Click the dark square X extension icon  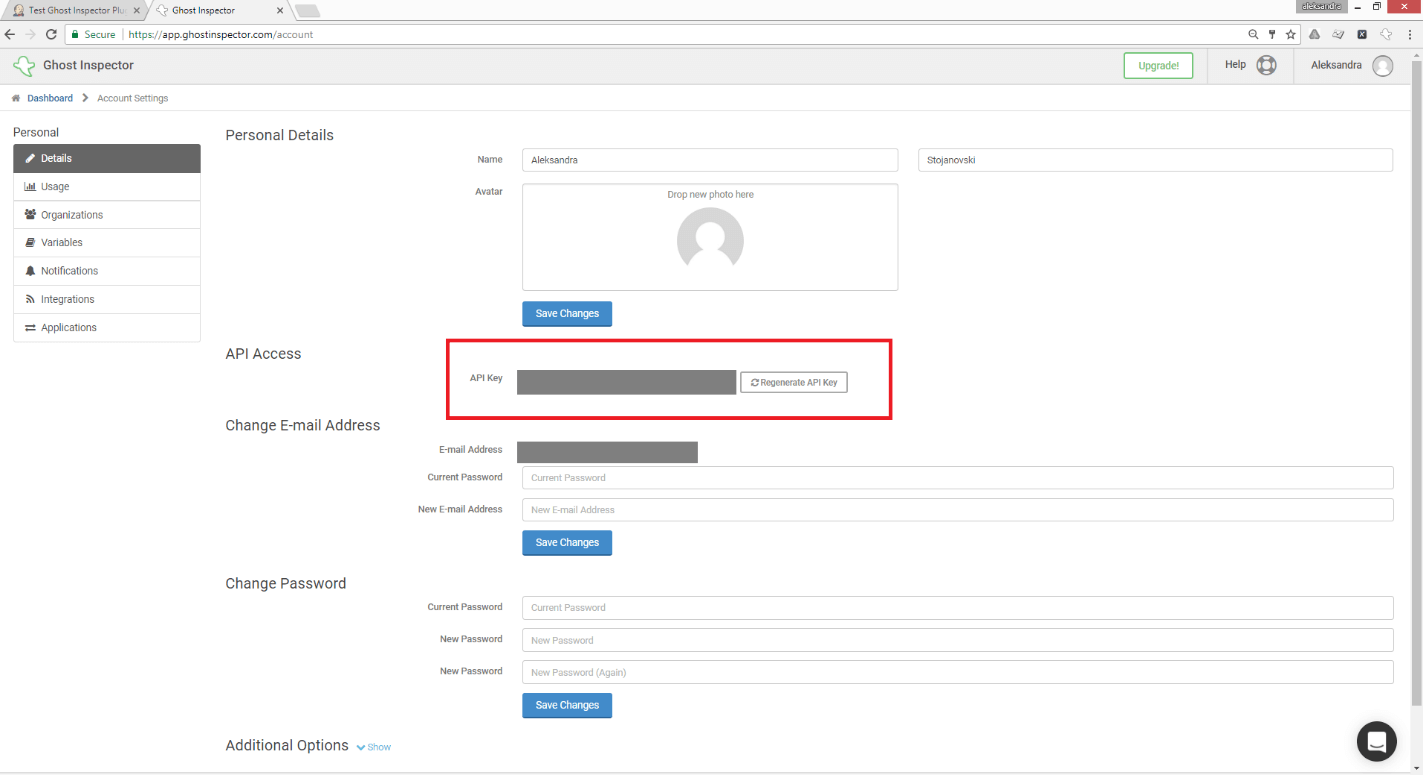(1361, 34)
